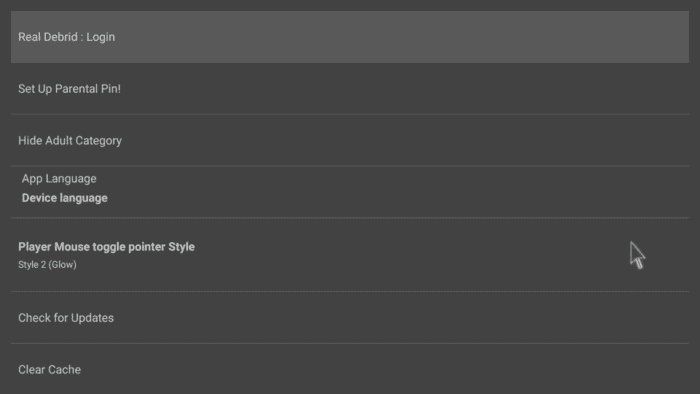This screenshot has height=394, width=700.
Task: Tap the Parental Pin setup row
Action: [350, 89]
